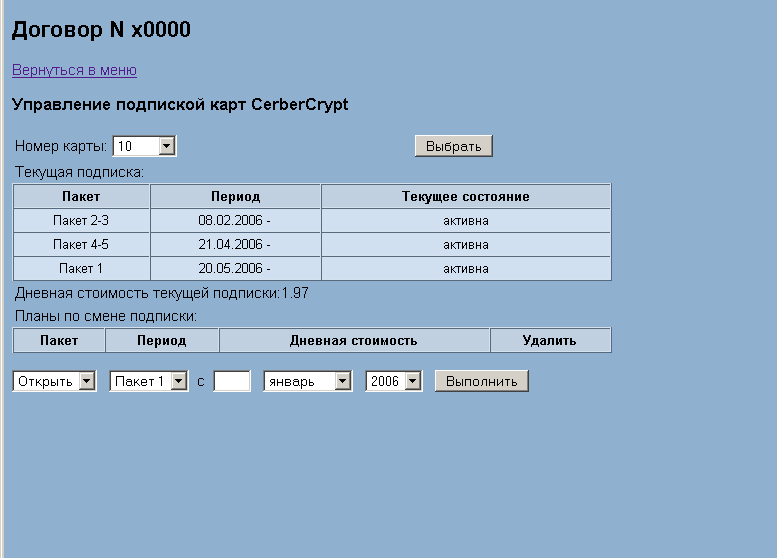Click the 'Договор N x0000' heading
The height and width of the screenshot is (558, 777).
tap(101, 31)
